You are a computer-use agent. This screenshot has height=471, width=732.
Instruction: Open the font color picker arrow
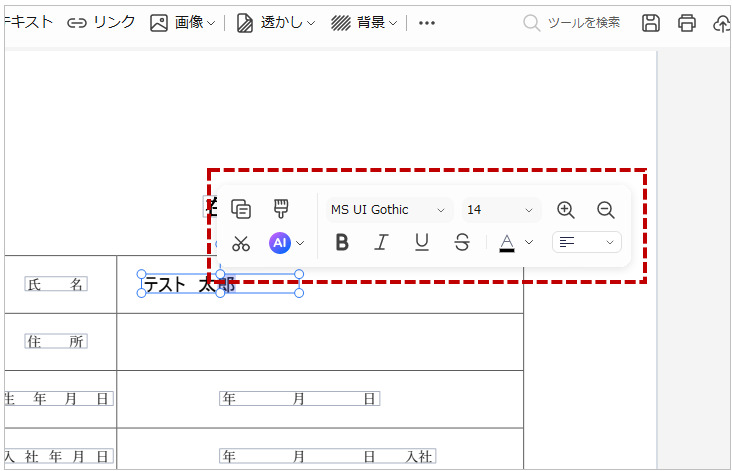coord(529,242)
